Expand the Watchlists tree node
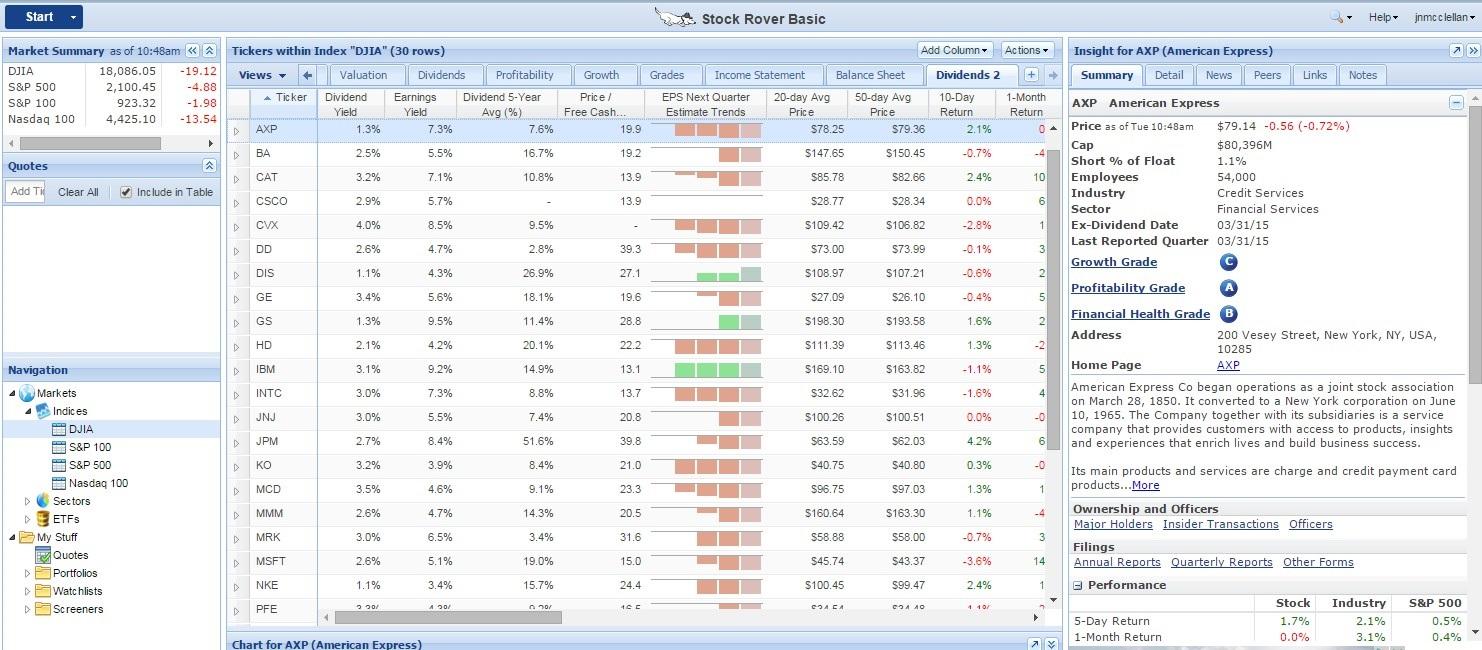Viewport: 1482px width, 650px height. (x=28, y=591)
